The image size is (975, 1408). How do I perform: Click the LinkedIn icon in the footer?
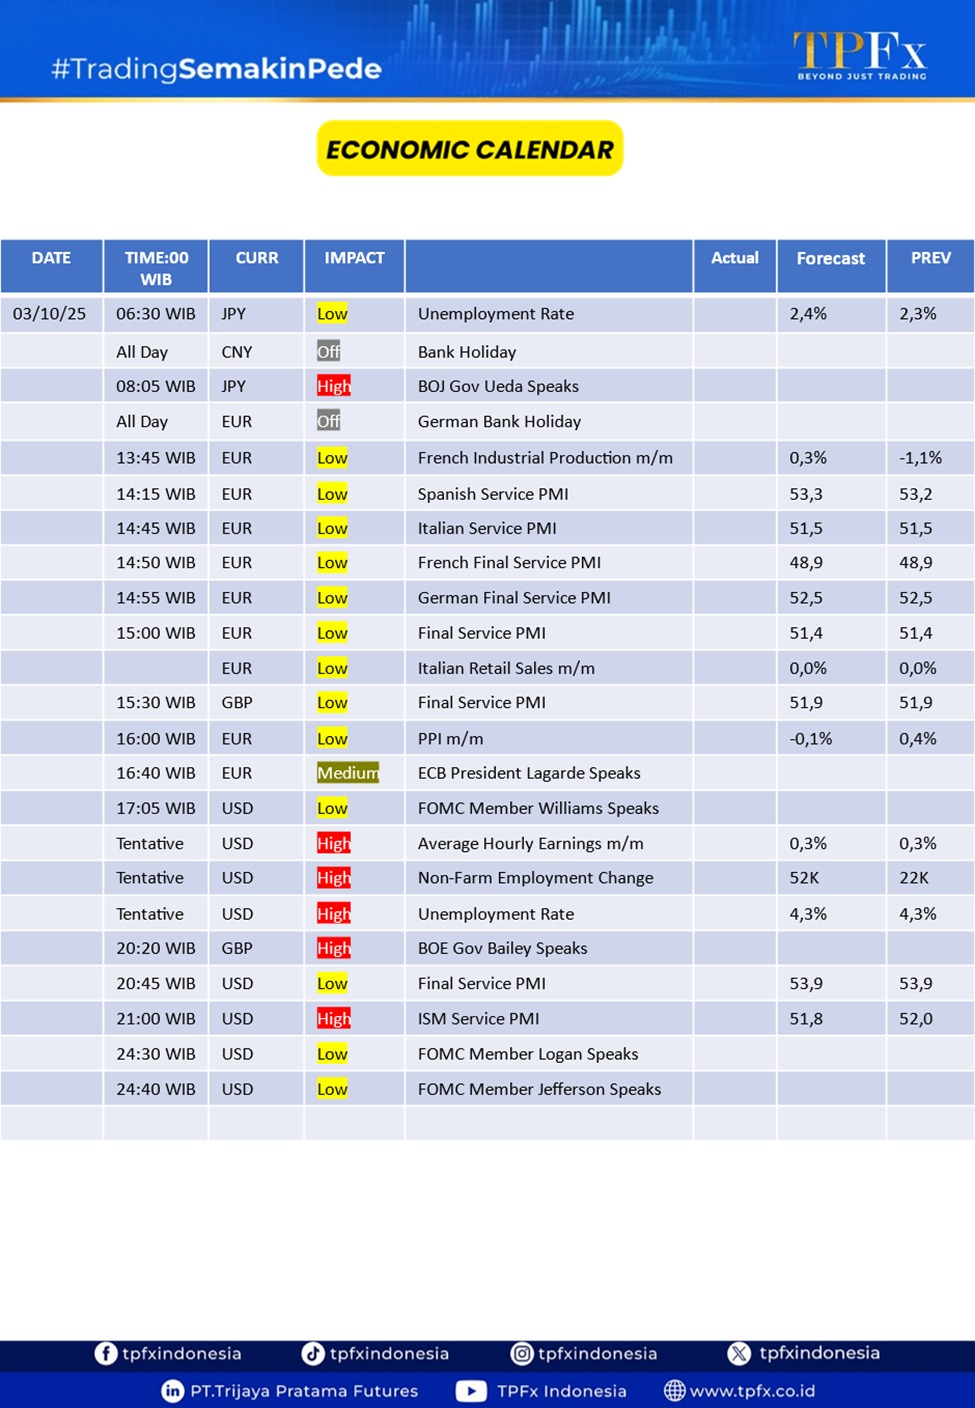pyautogui.click(x=173, y=1391)
